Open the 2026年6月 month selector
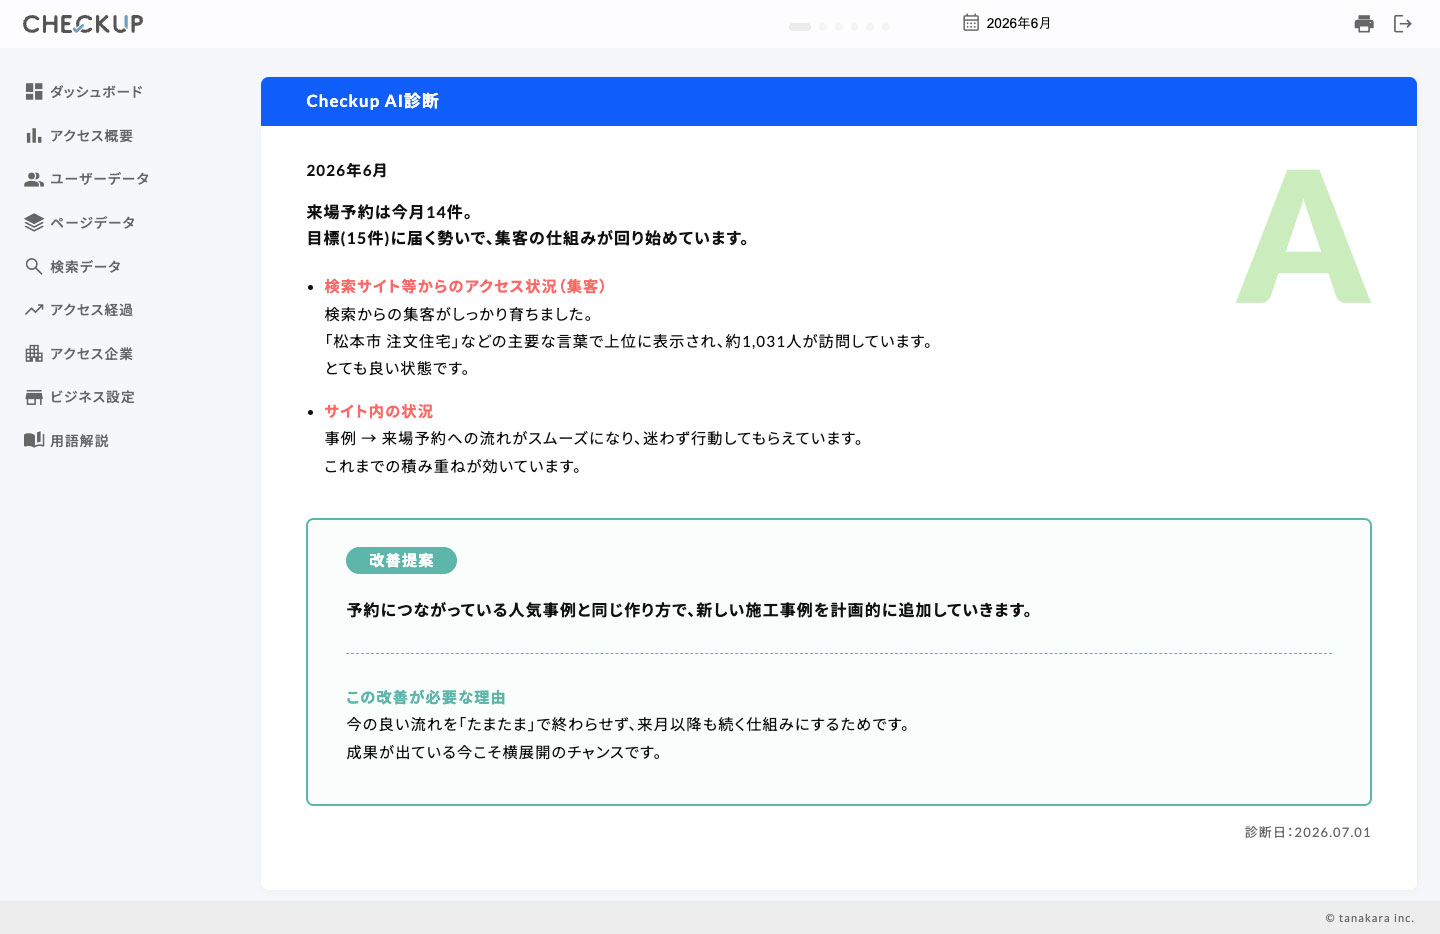Image resolution: width=1440 pixels, height=934 pixels. coord(1018,23)
